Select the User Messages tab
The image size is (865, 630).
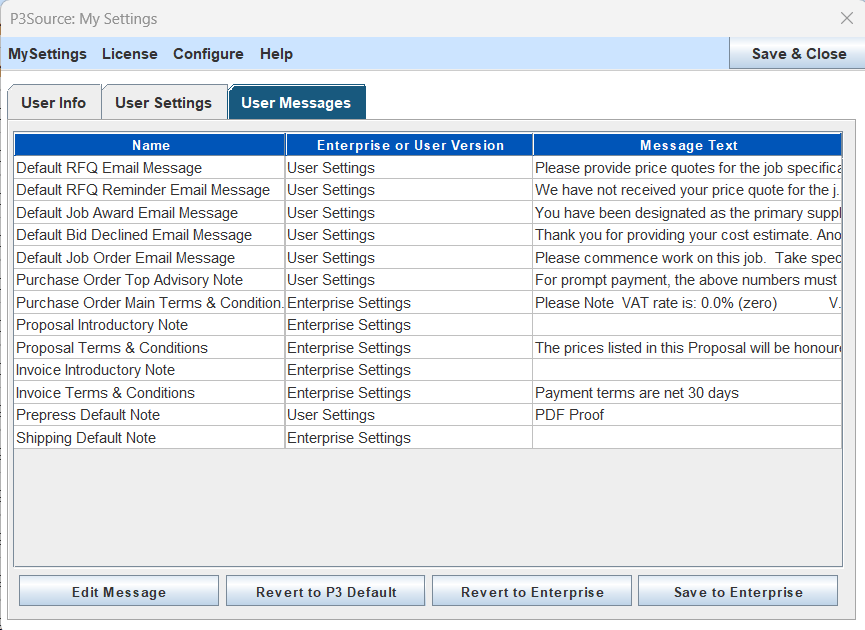(296, 101)
